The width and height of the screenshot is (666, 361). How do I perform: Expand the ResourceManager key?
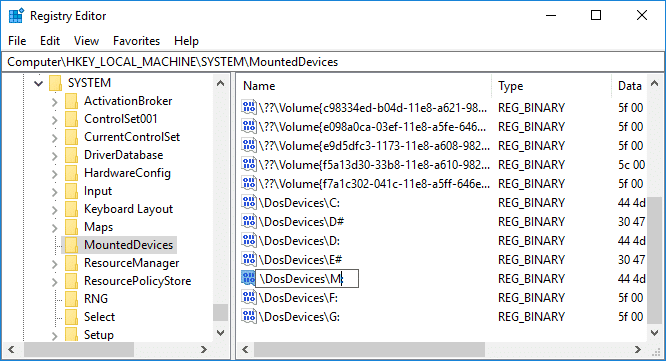click(x=54, y=264)
